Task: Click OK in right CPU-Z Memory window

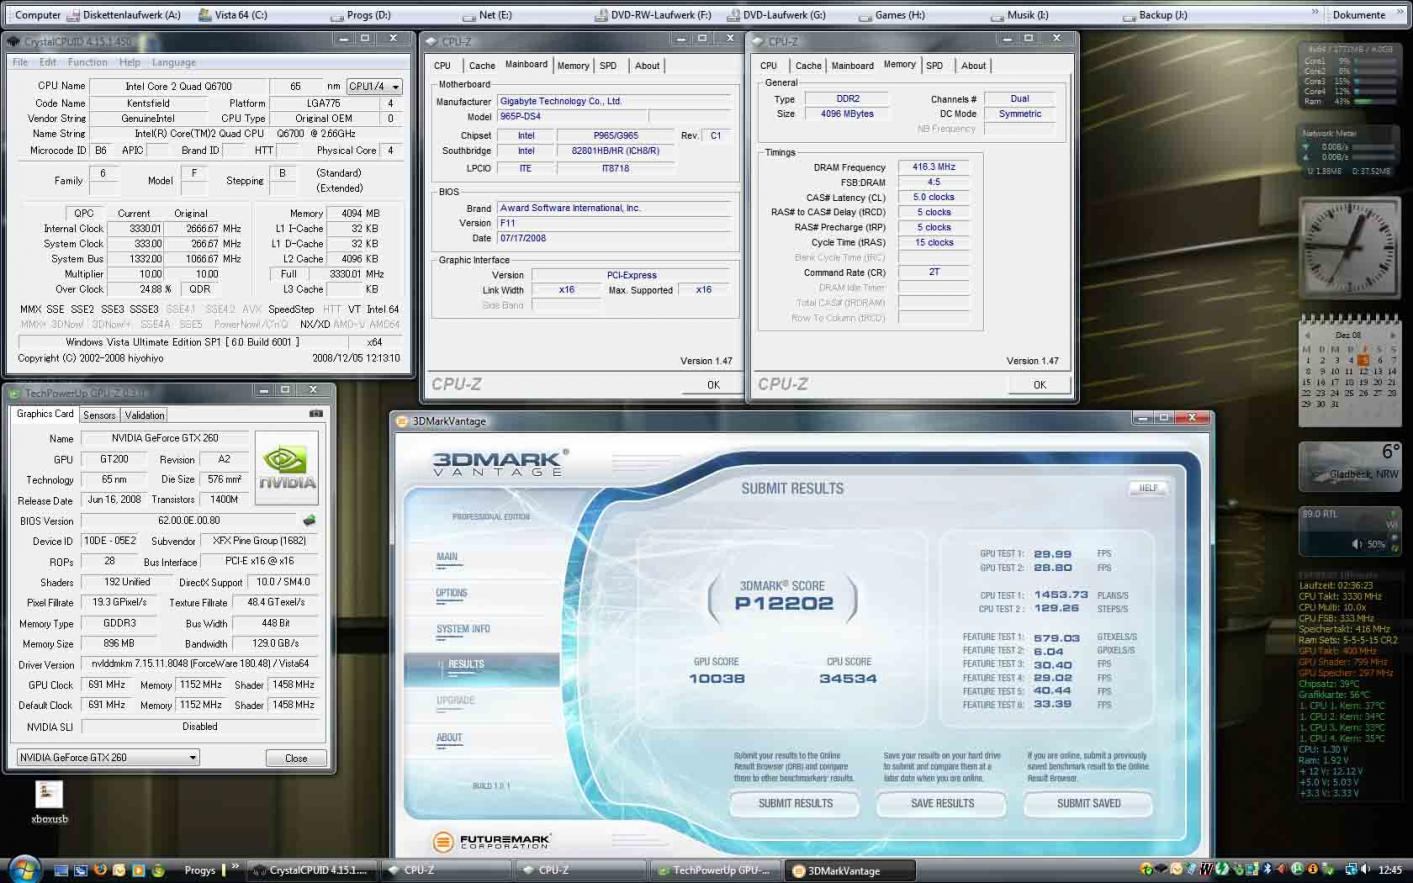Action: coord(1040,385)
